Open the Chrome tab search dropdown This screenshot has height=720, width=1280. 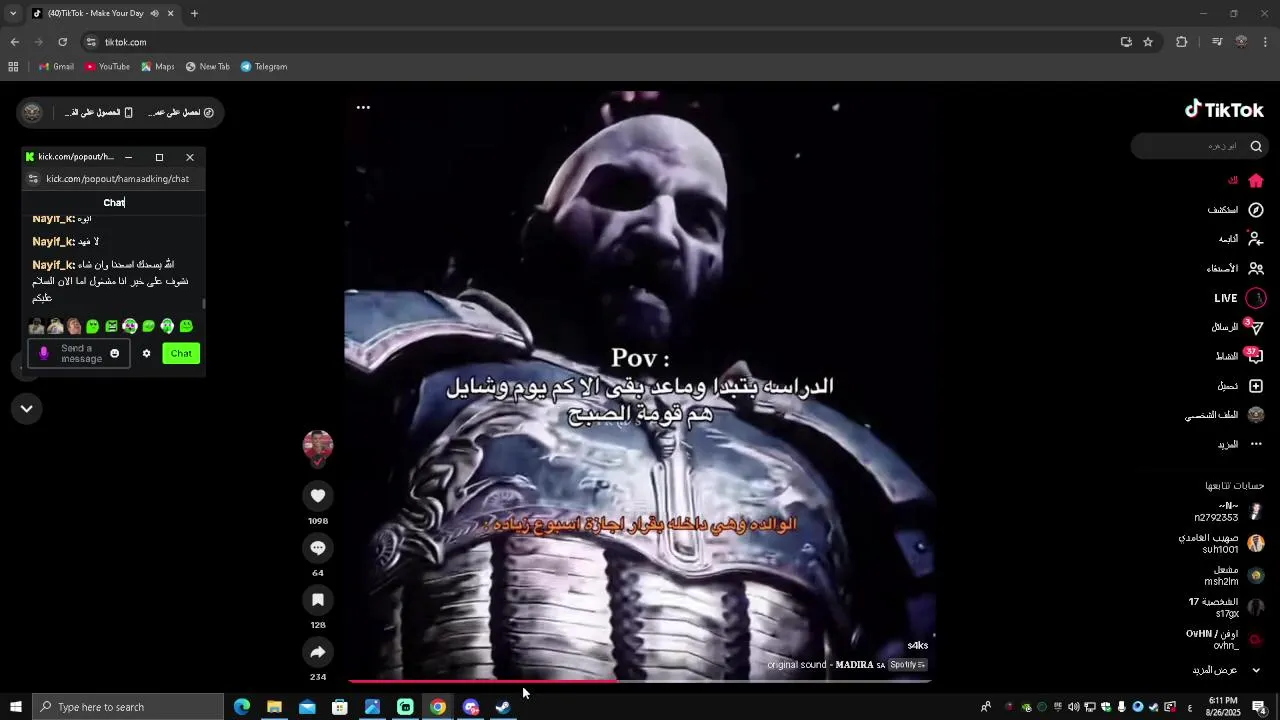coord(12,13)
